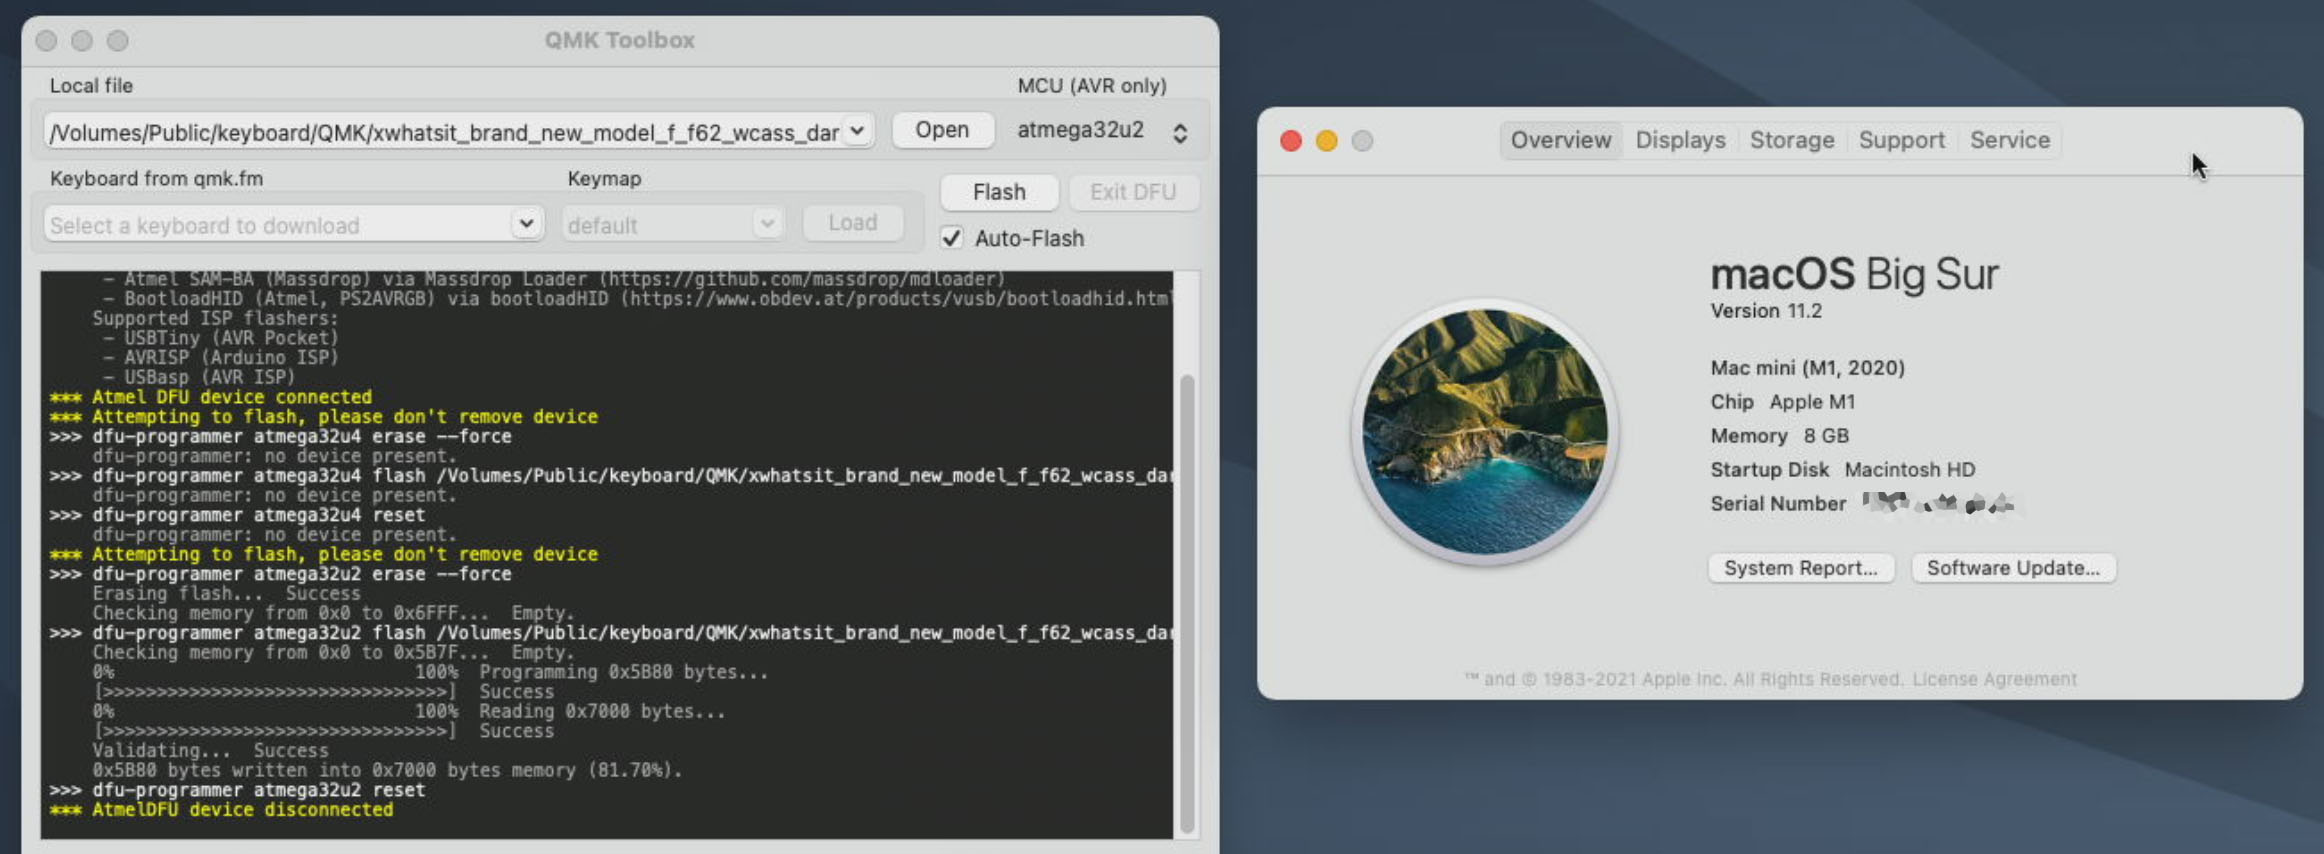Switch to the Storage tab
The height and width of the screenshot is (854, 2324).
pyautogui.click(x=1791, y=140)
